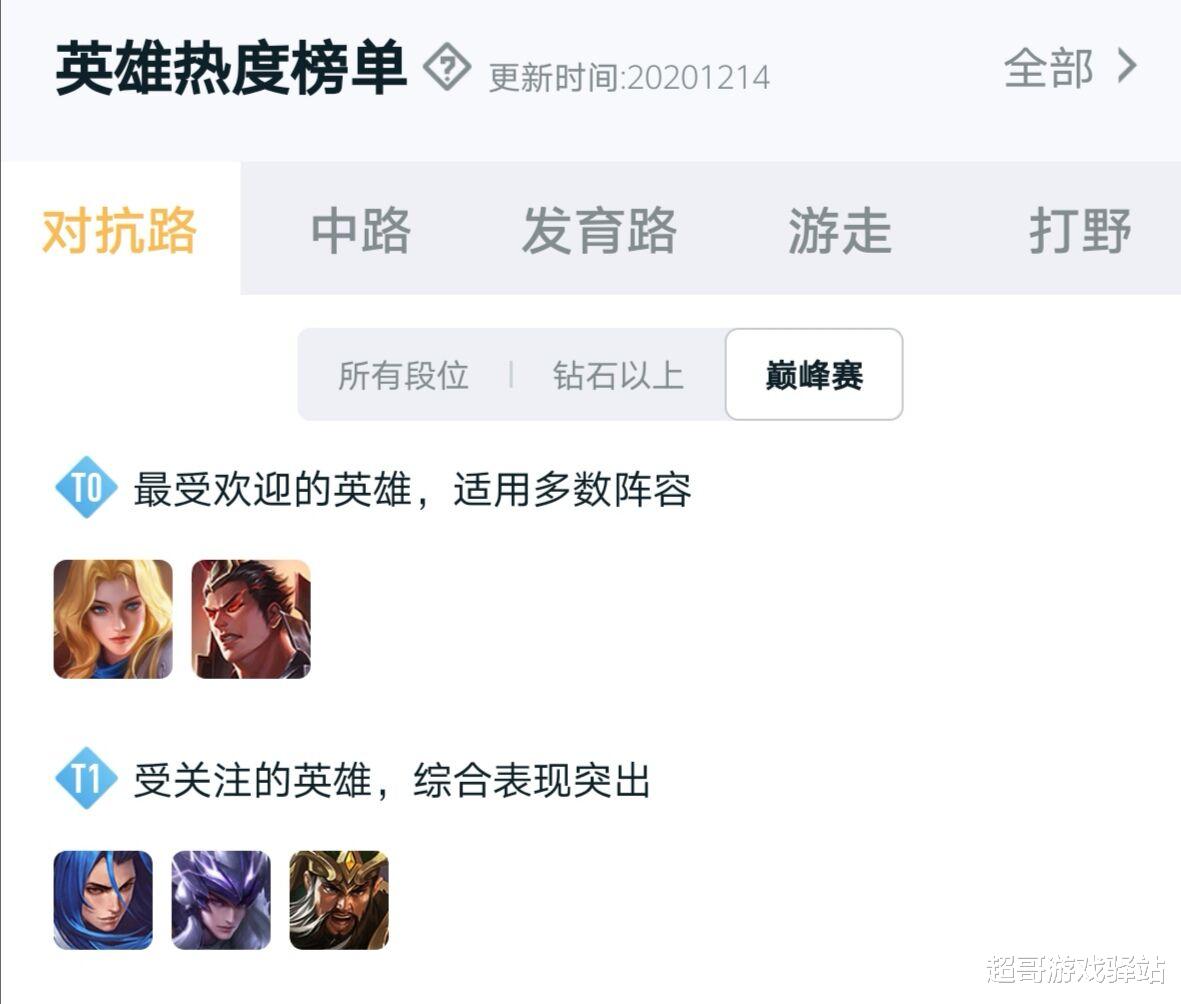The image size is (1181, 1004).
Task: Click the update time text 20201214
Action: [x=698, y=78]
